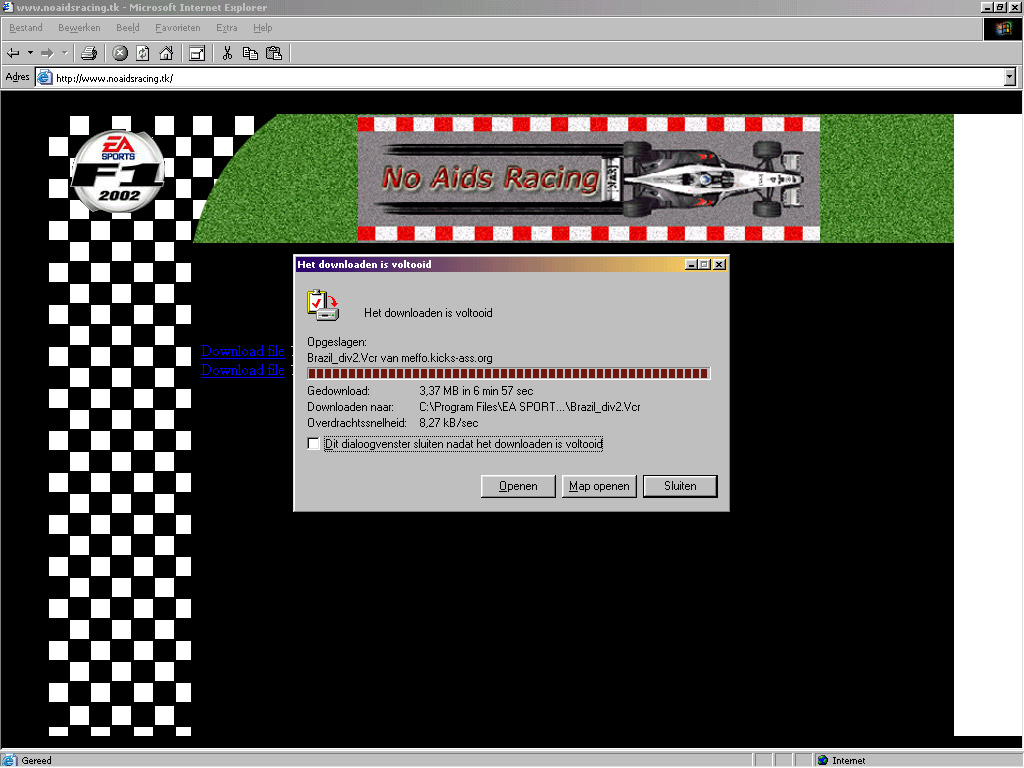Go to the Home page icon
This screenshot has height=768, width=1024.
click(x=166, y=53)
